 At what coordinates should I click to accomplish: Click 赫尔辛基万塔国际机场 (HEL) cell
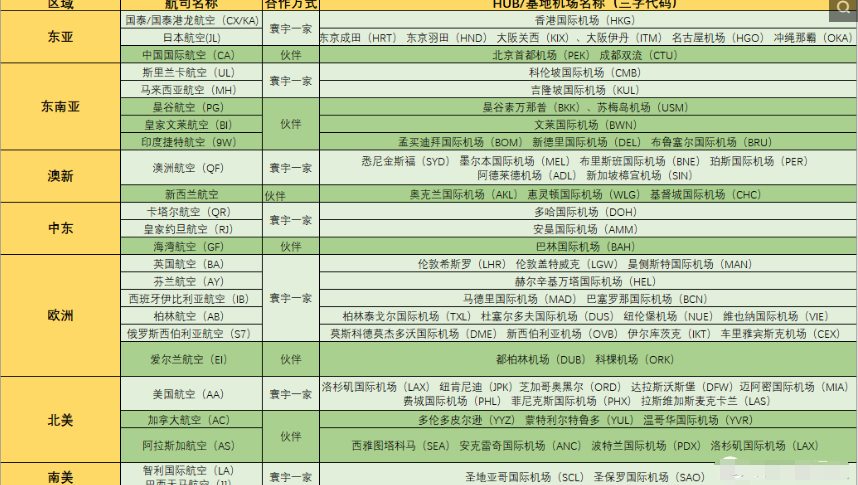[x=588, y=281]
